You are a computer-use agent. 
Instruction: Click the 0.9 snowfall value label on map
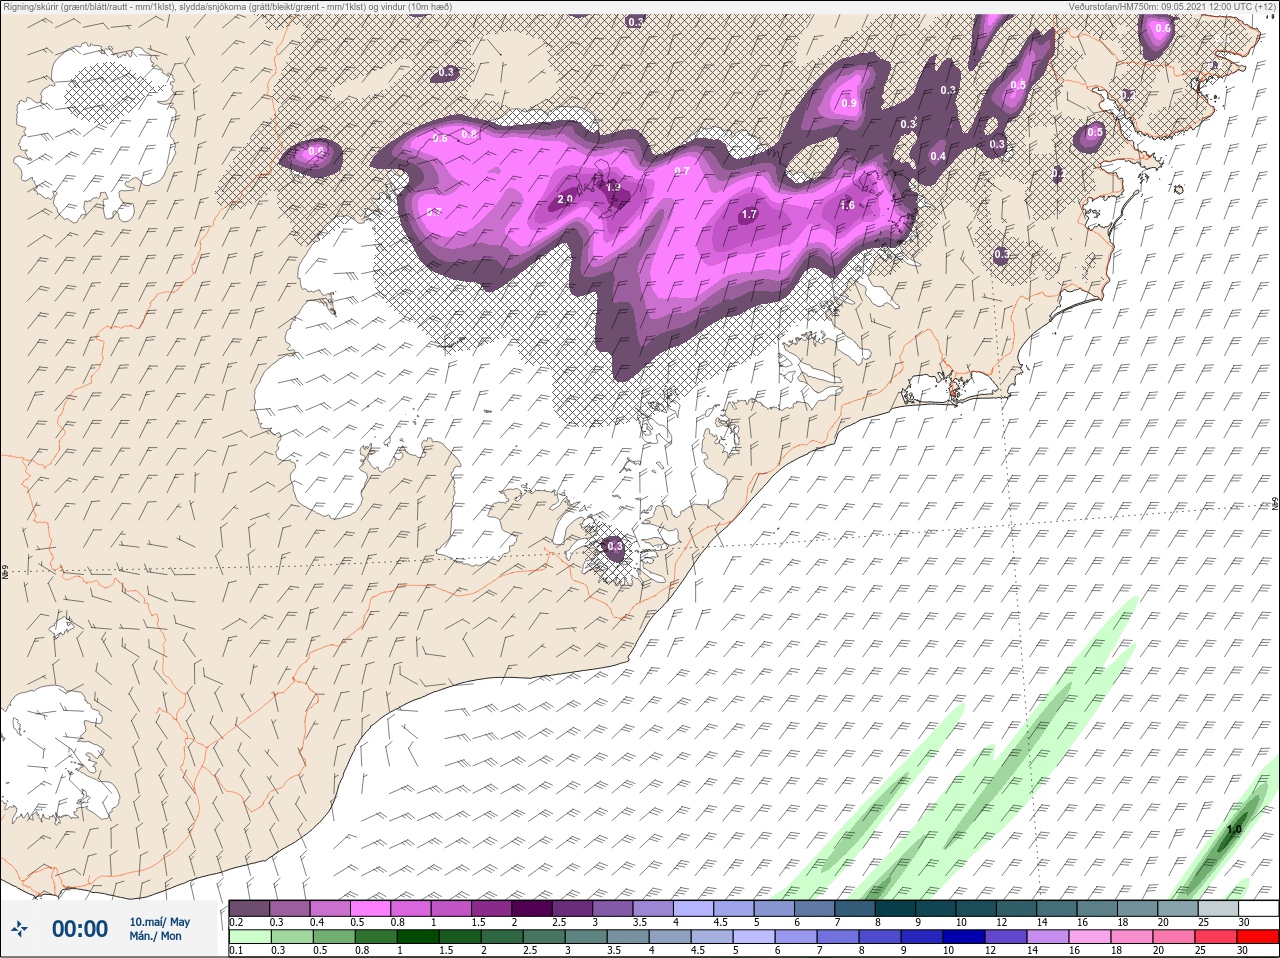(x=849, y=103)
